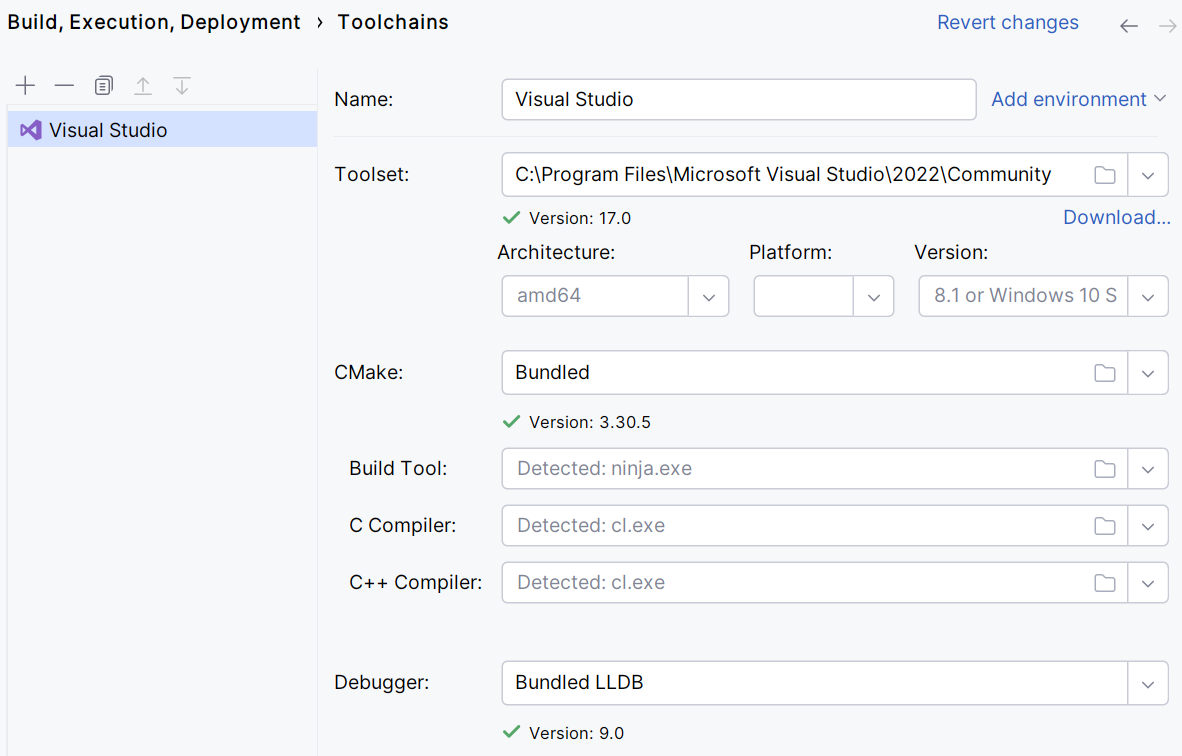The image size is (1182, 756).
Task: Move the toolchain up with the up arrow icon
Action: (142, 86)
